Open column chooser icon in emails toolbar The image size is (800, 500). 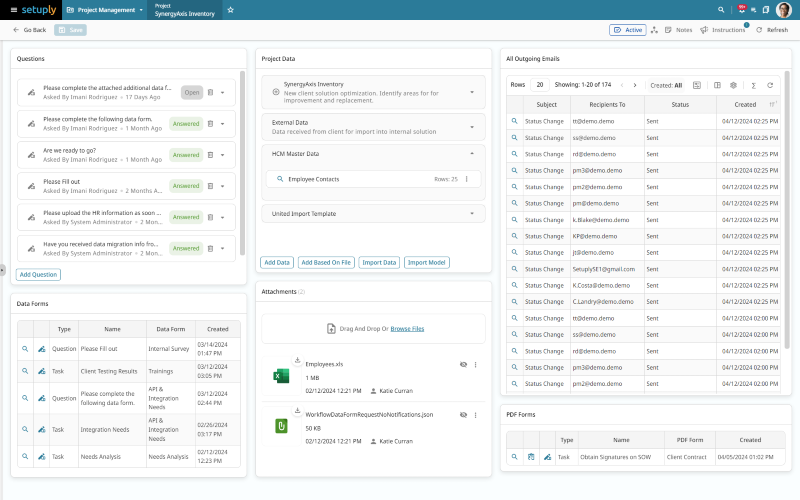[717, 85]
